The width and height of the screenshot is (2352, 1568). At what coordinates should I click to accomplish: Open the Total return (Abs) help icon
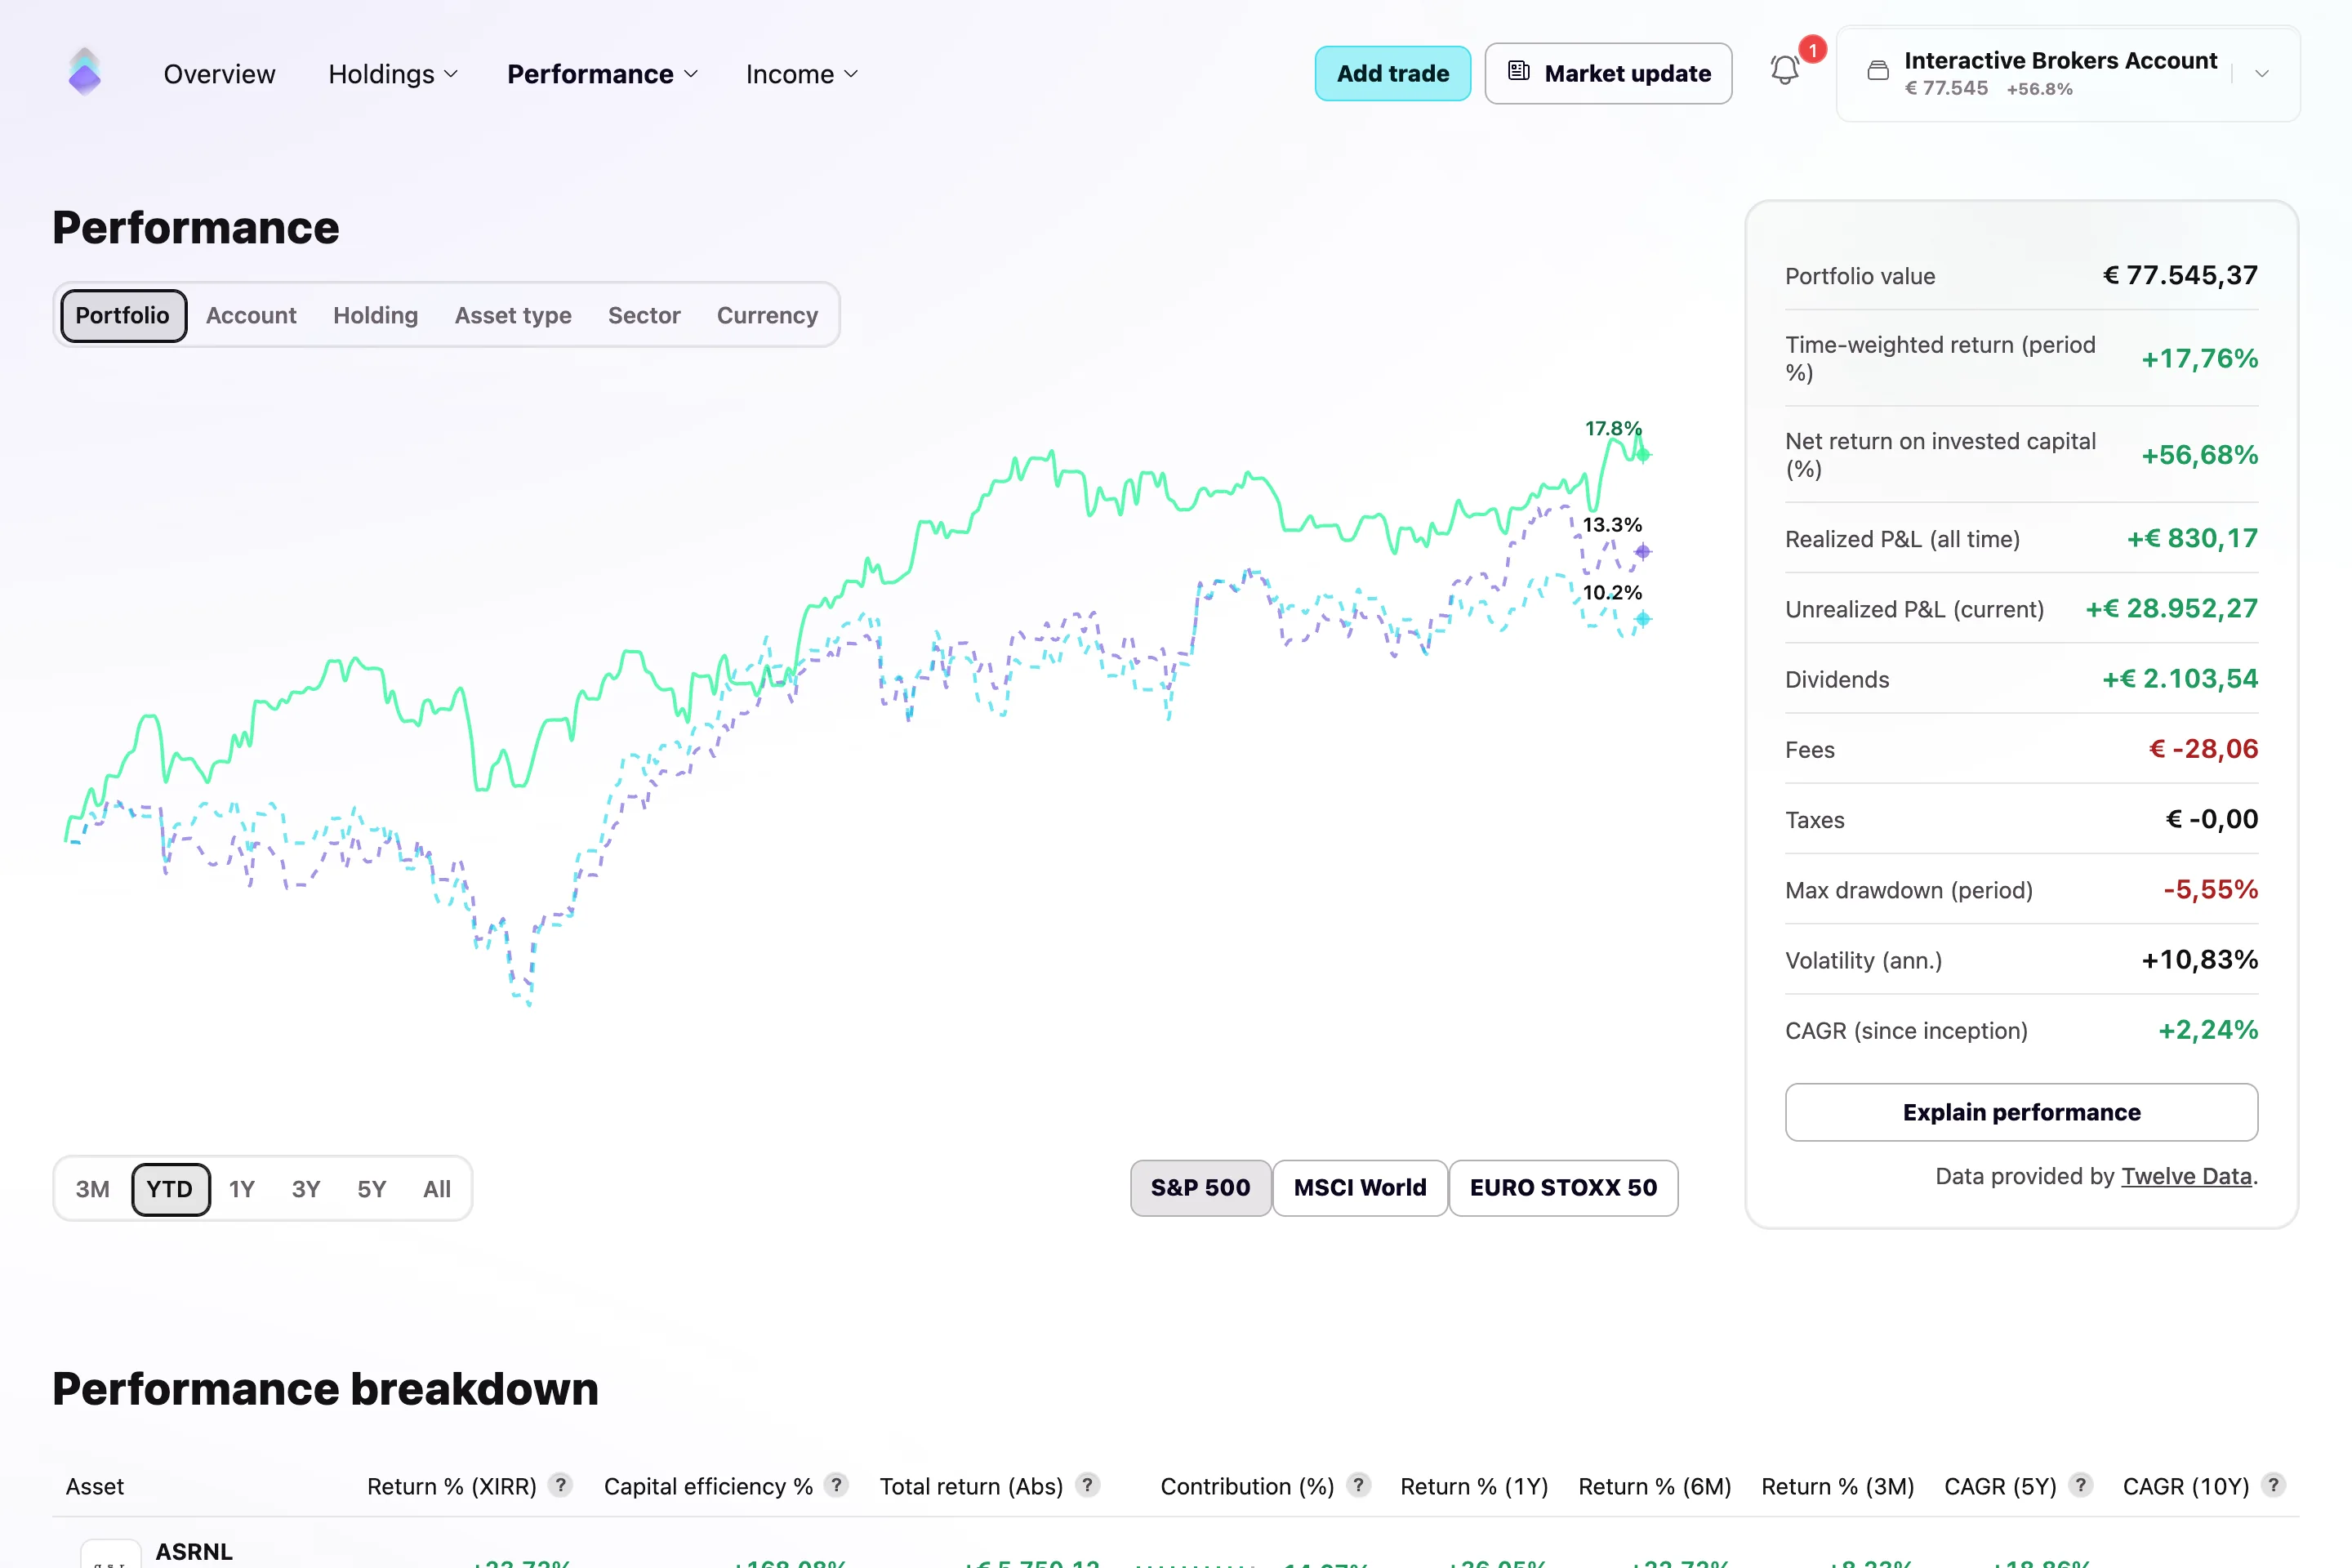(x=1088, y=1485)
